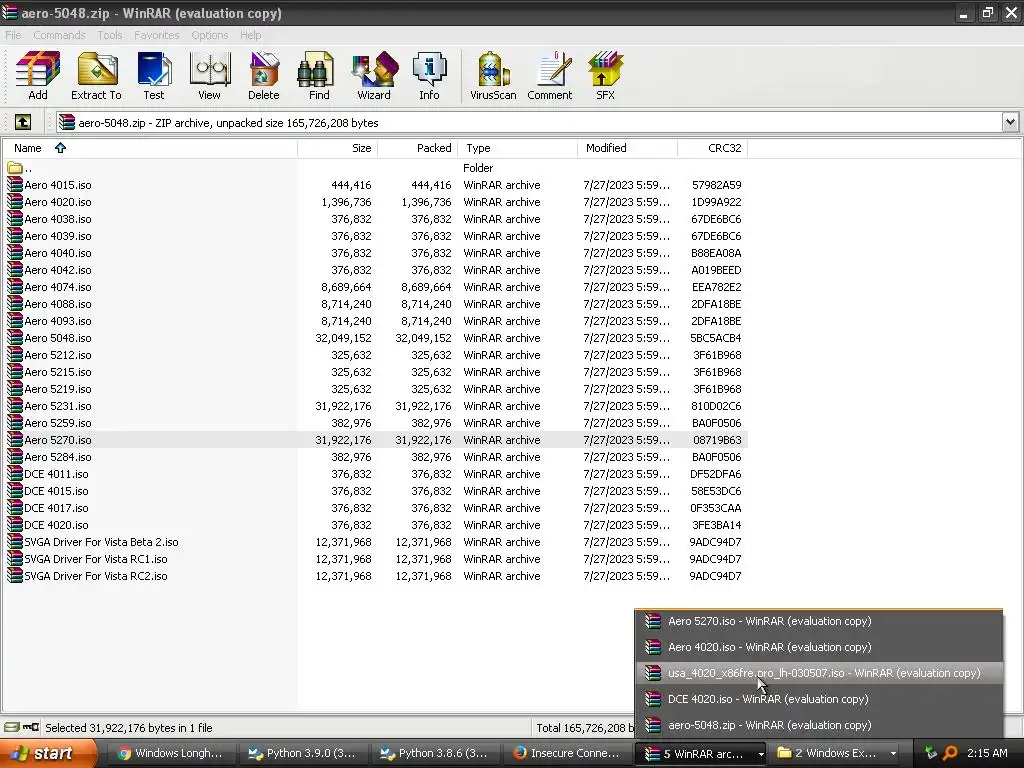Click the status bar key icon
Viewport: 1024px width, 768px height.
(x=31, y=727)
